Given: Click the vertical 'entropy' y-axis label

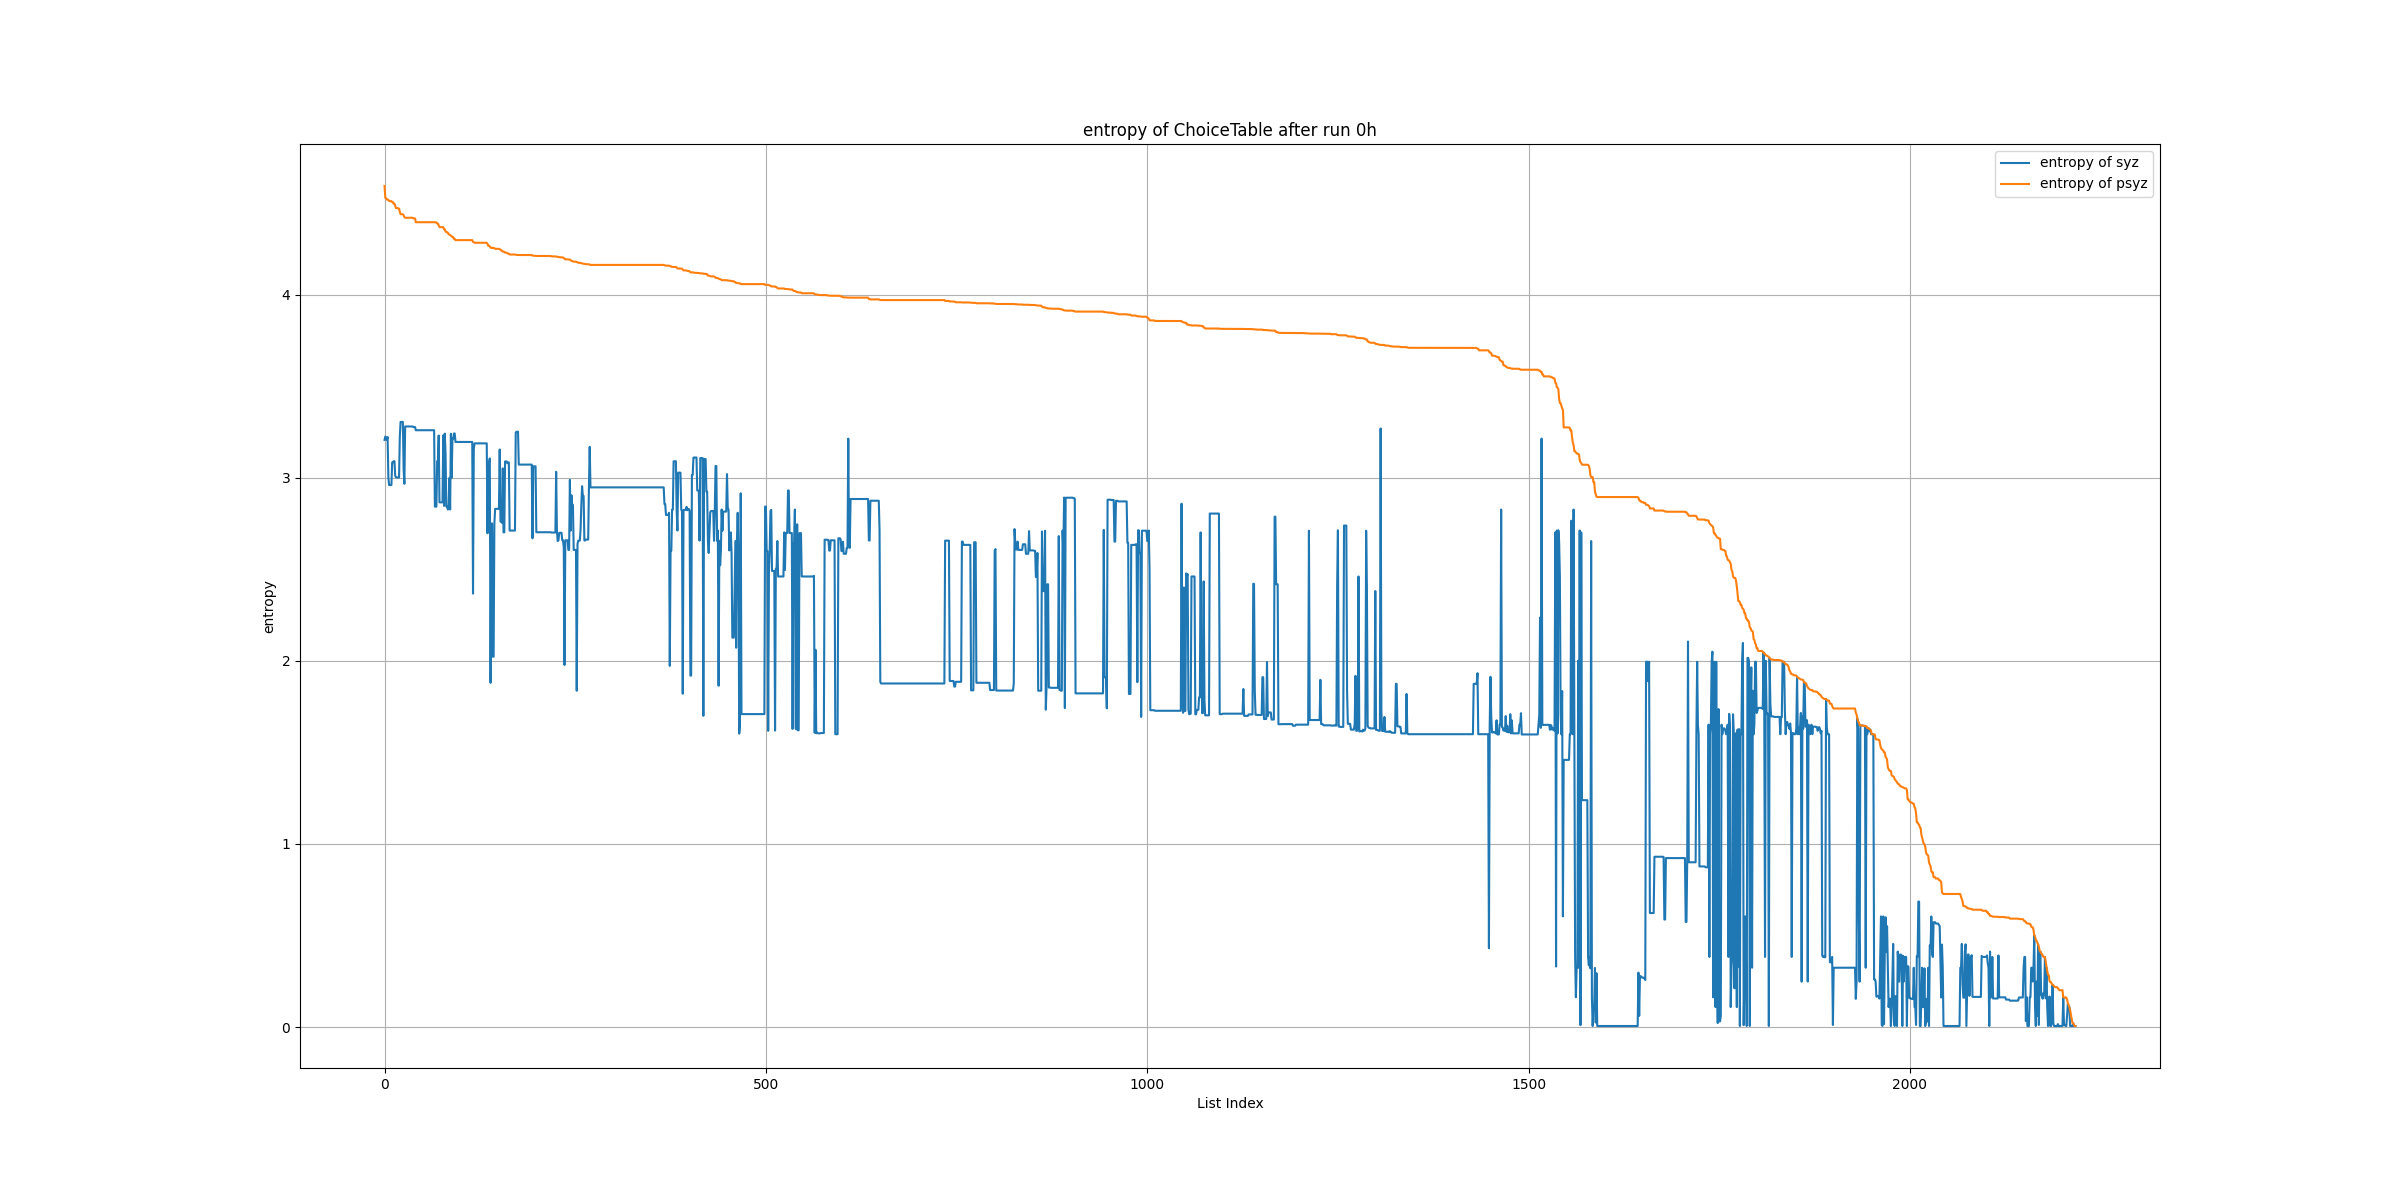Looking at the screenshot, I should click(268, 607).
